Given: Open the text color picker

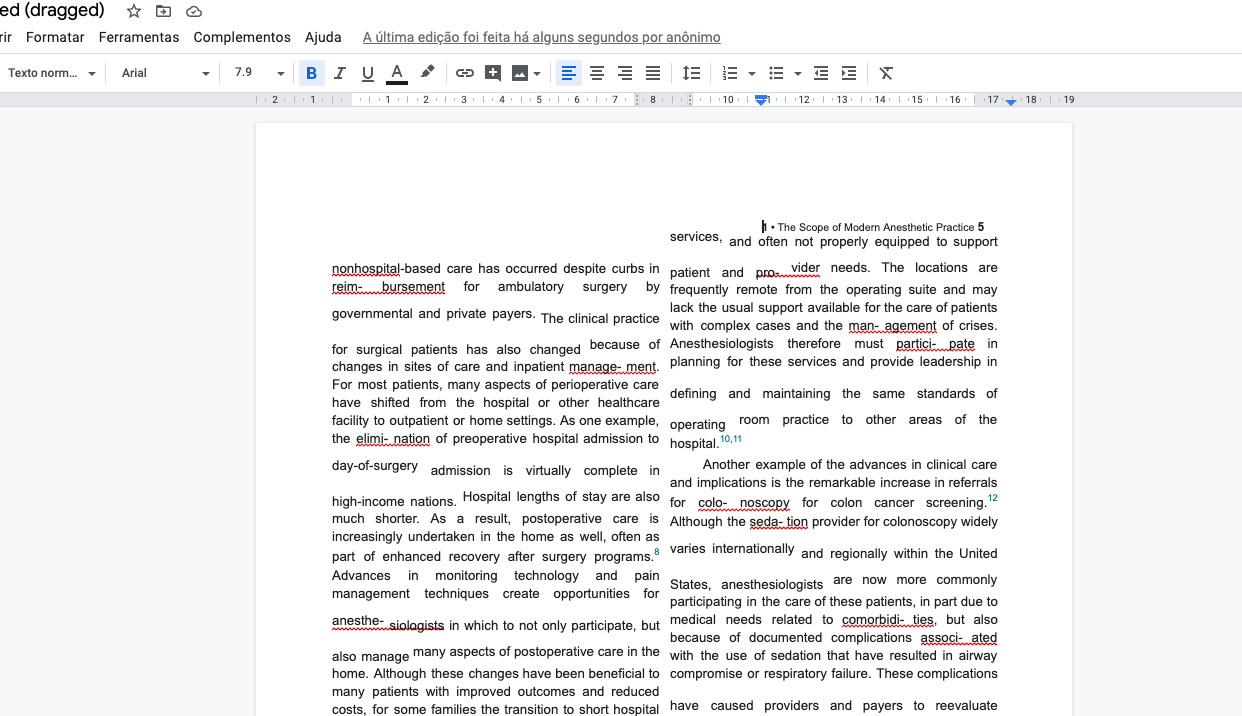Looking at the screenshot, I should 397,73.
